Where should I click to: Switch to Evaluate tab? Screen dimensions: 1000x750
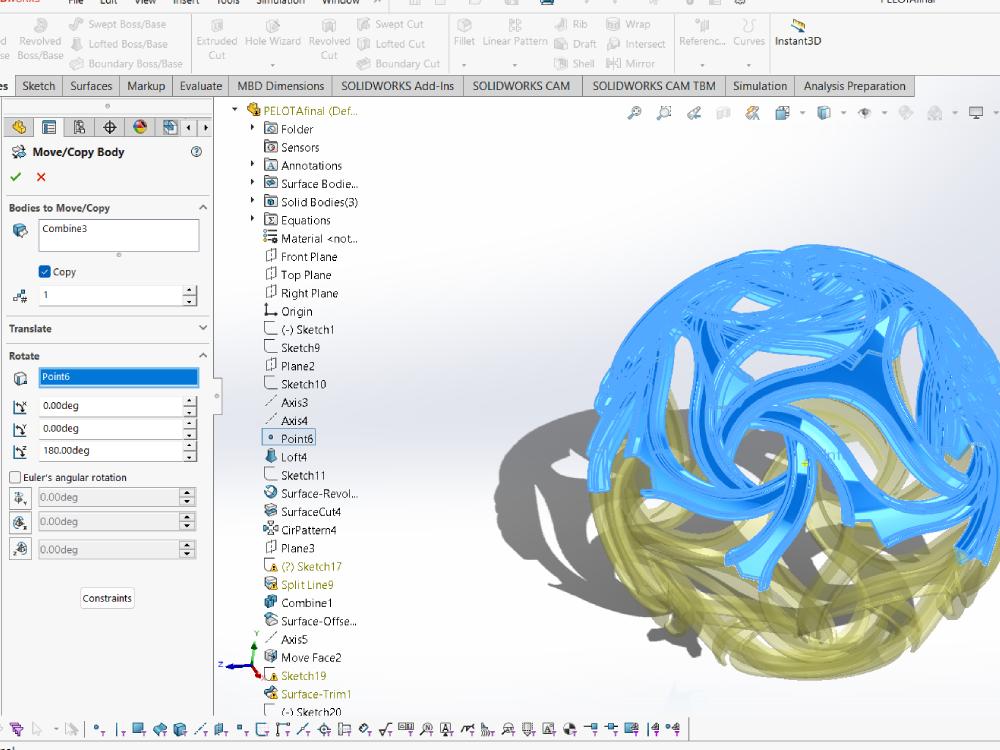pyautogui.click(x=201, y=86)
